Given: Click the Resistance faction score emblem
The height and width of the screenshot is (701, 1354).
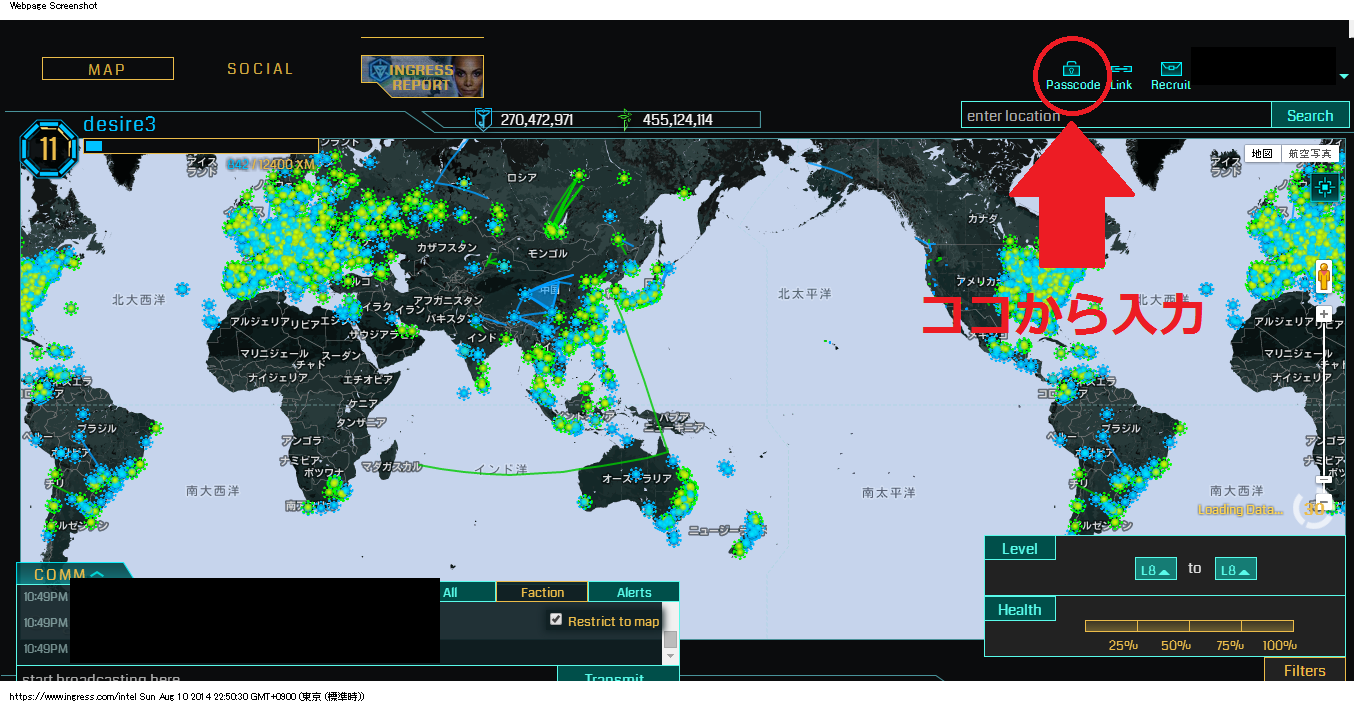Looking at the screenshot, I should coord(483,118).
